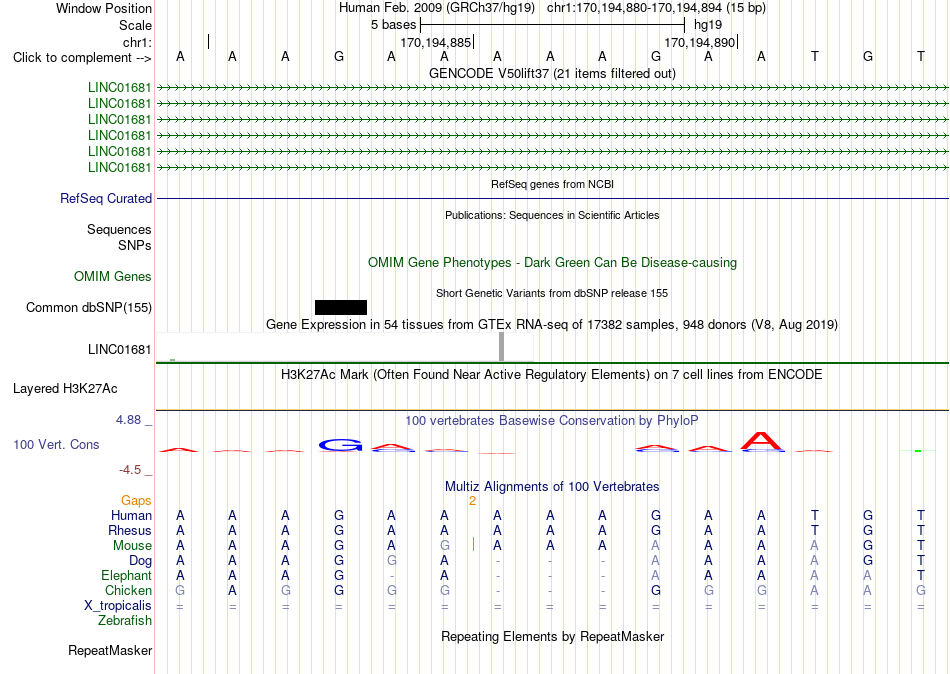The image size is (950, 674).
Task: Click the 'Zebrafish' species label
Action: [x=125, y=620]
